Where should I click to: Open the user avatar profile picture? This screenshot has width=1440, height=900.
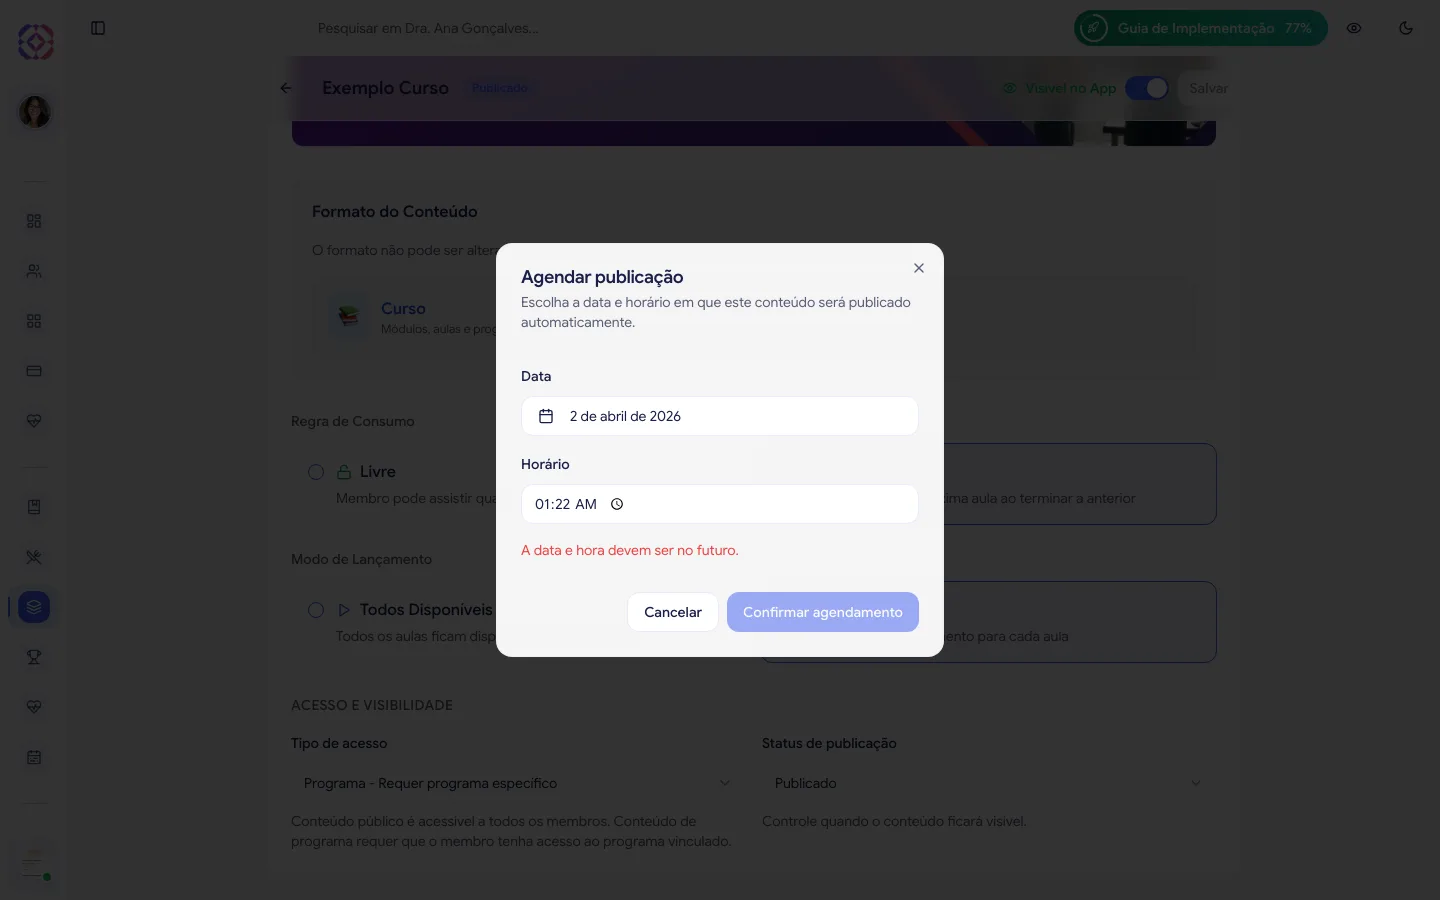click(x=35, y=111)
